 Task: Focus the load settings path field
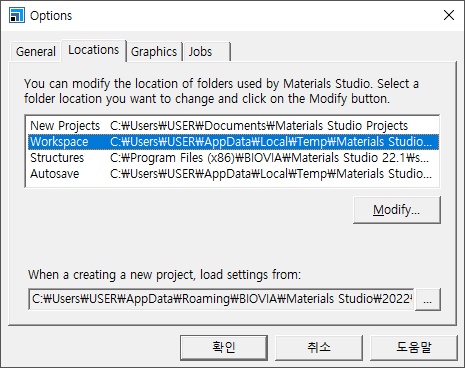coord(221,299)
